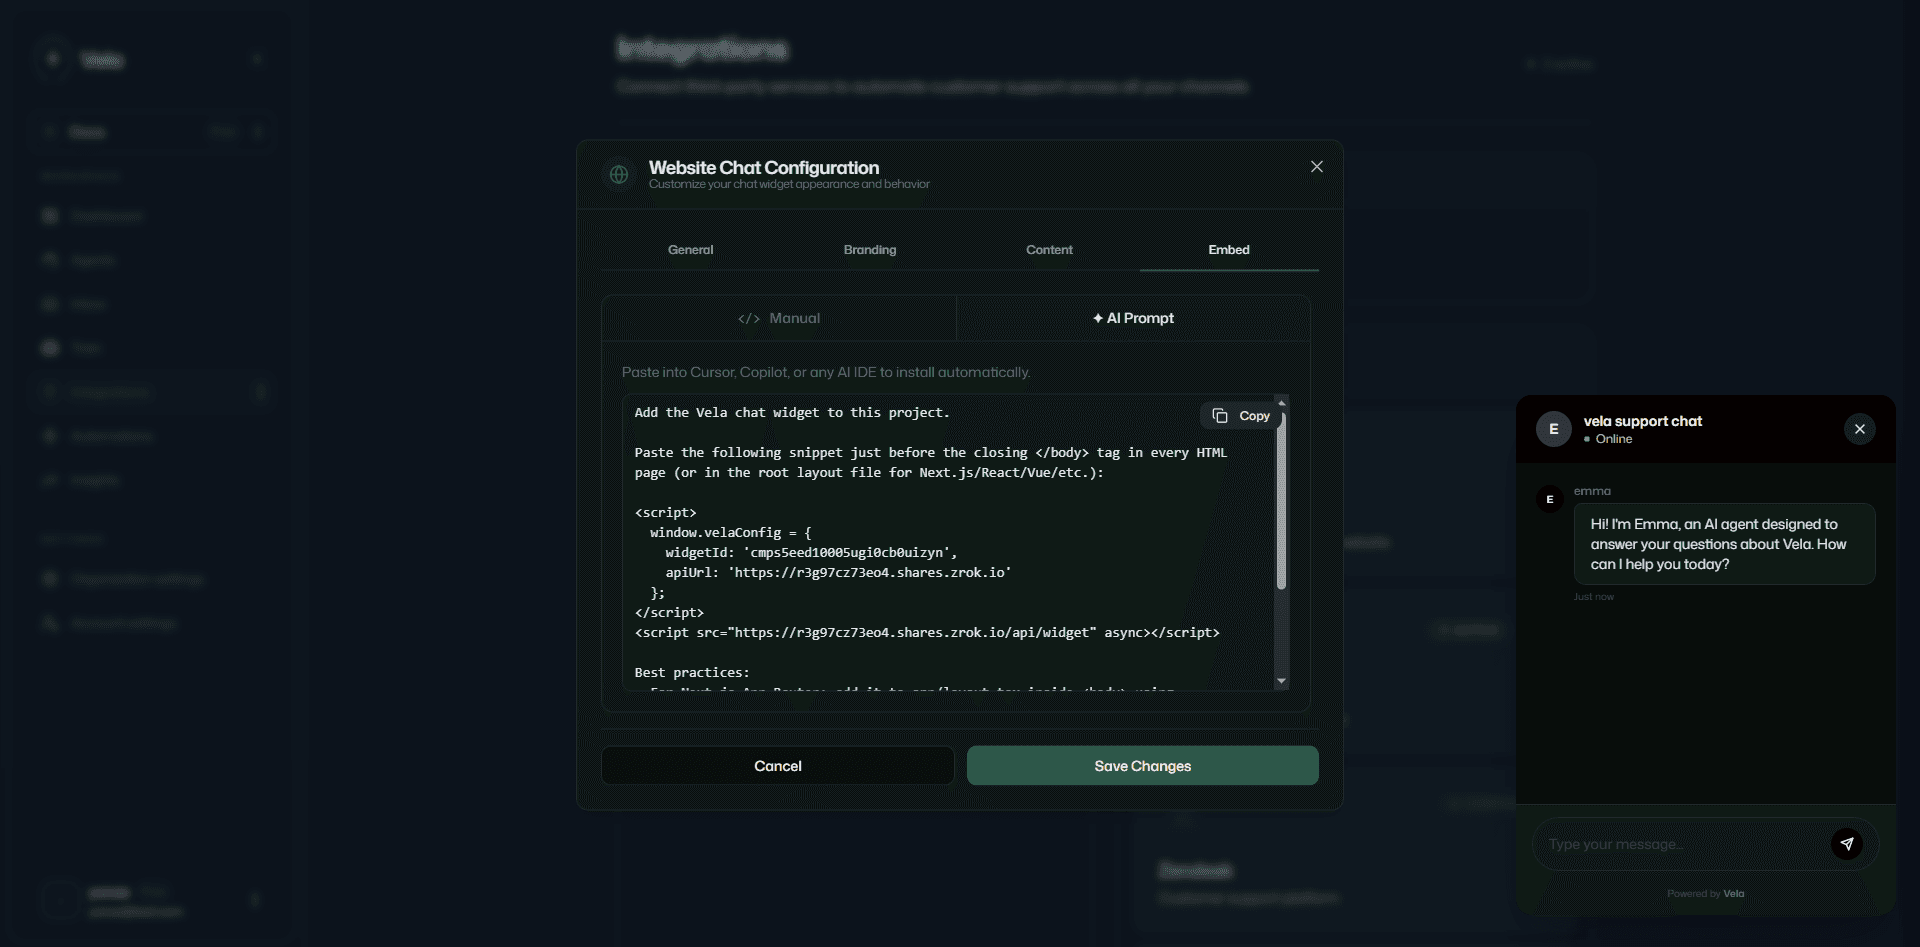Click the scroll-up arrow of the prompt box
This screenshot has width=1920, height=947.
coord(1281,402)
